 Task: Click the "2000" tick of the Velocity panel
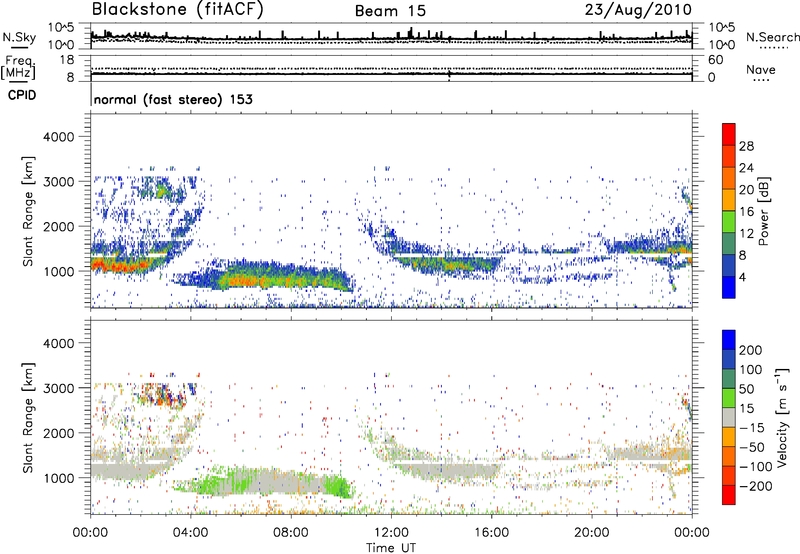[58, 433]
